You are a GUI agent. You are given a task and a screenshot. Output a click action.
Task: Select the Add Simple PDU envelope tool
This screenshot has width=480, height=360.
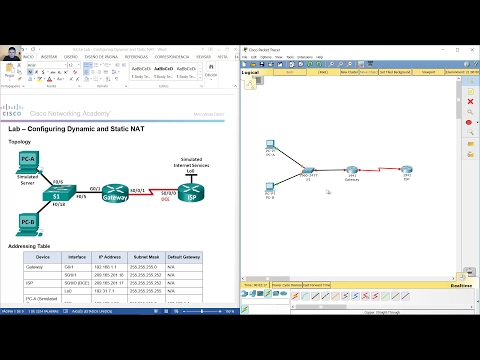(x=470, y=144)
